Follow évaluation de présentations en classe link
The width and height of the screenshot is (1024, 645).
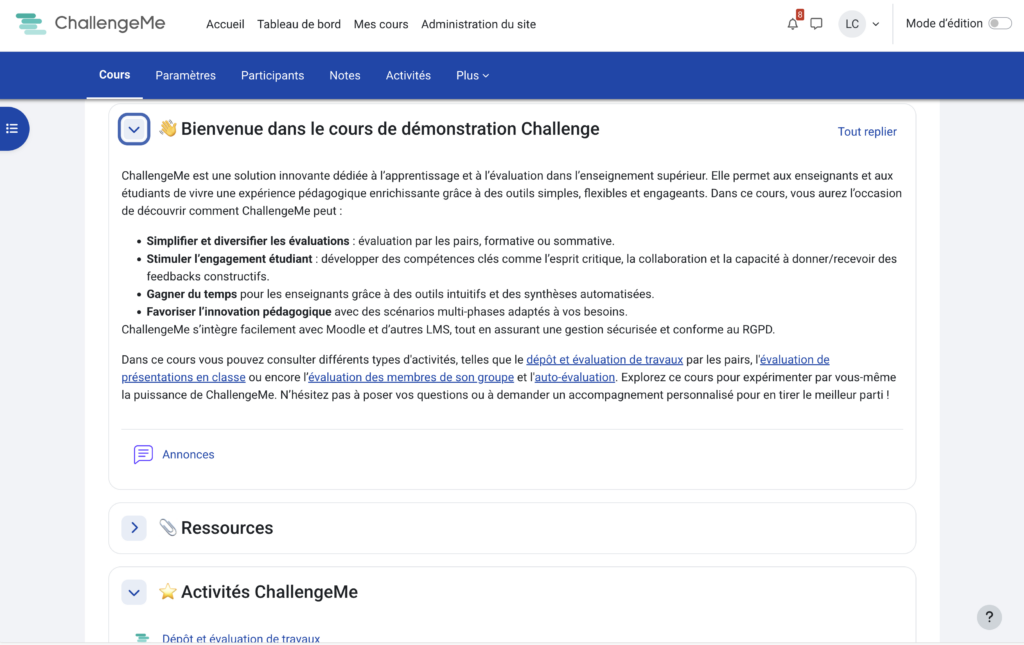(x=795, y=360)
